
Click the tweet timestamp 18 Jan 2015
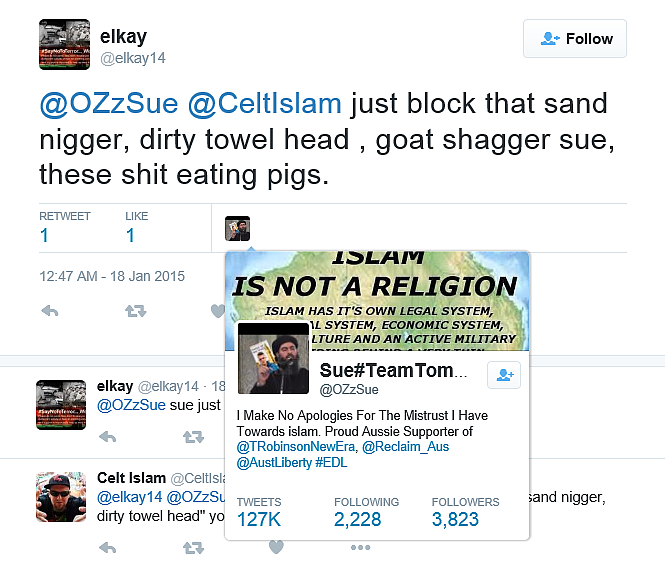coord(112,276)
